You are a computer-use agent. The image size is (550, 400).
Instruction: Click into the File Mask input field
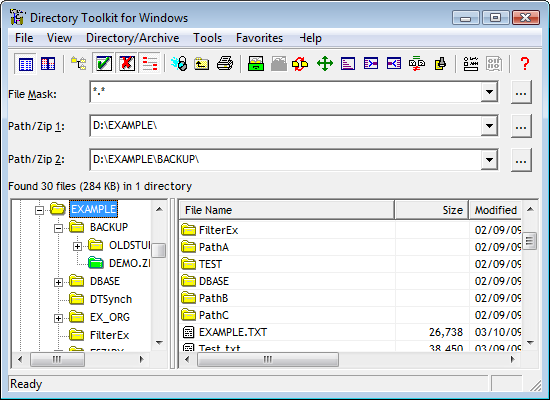pos(286,92)
